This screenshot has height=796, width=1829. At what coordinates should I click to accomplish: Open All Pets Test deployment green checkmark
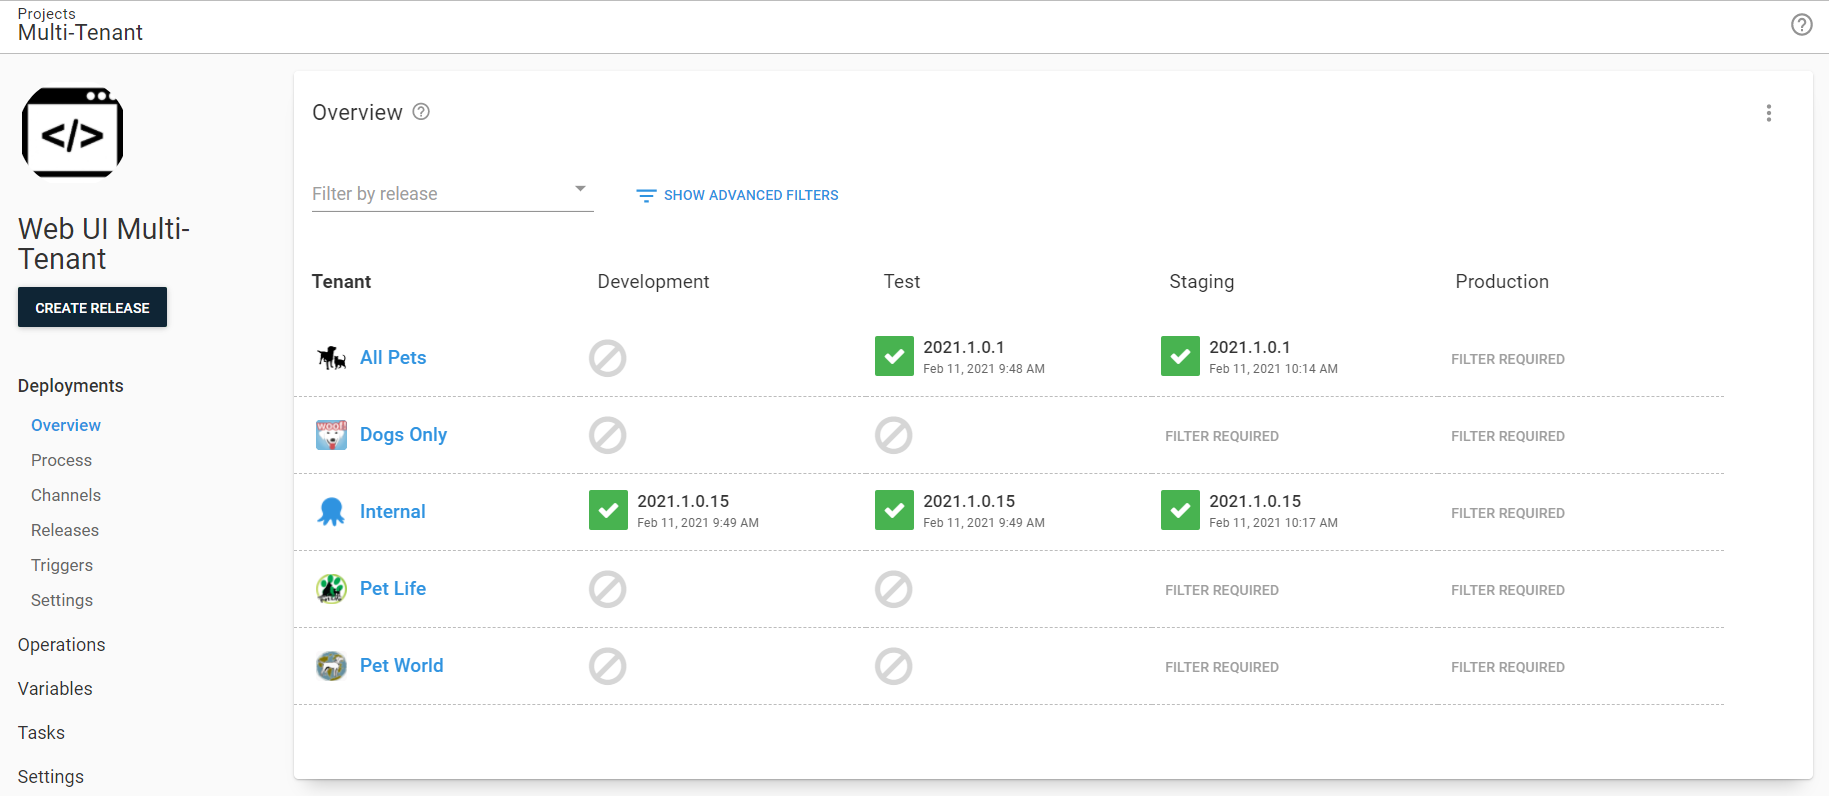(x=894, y=357)
